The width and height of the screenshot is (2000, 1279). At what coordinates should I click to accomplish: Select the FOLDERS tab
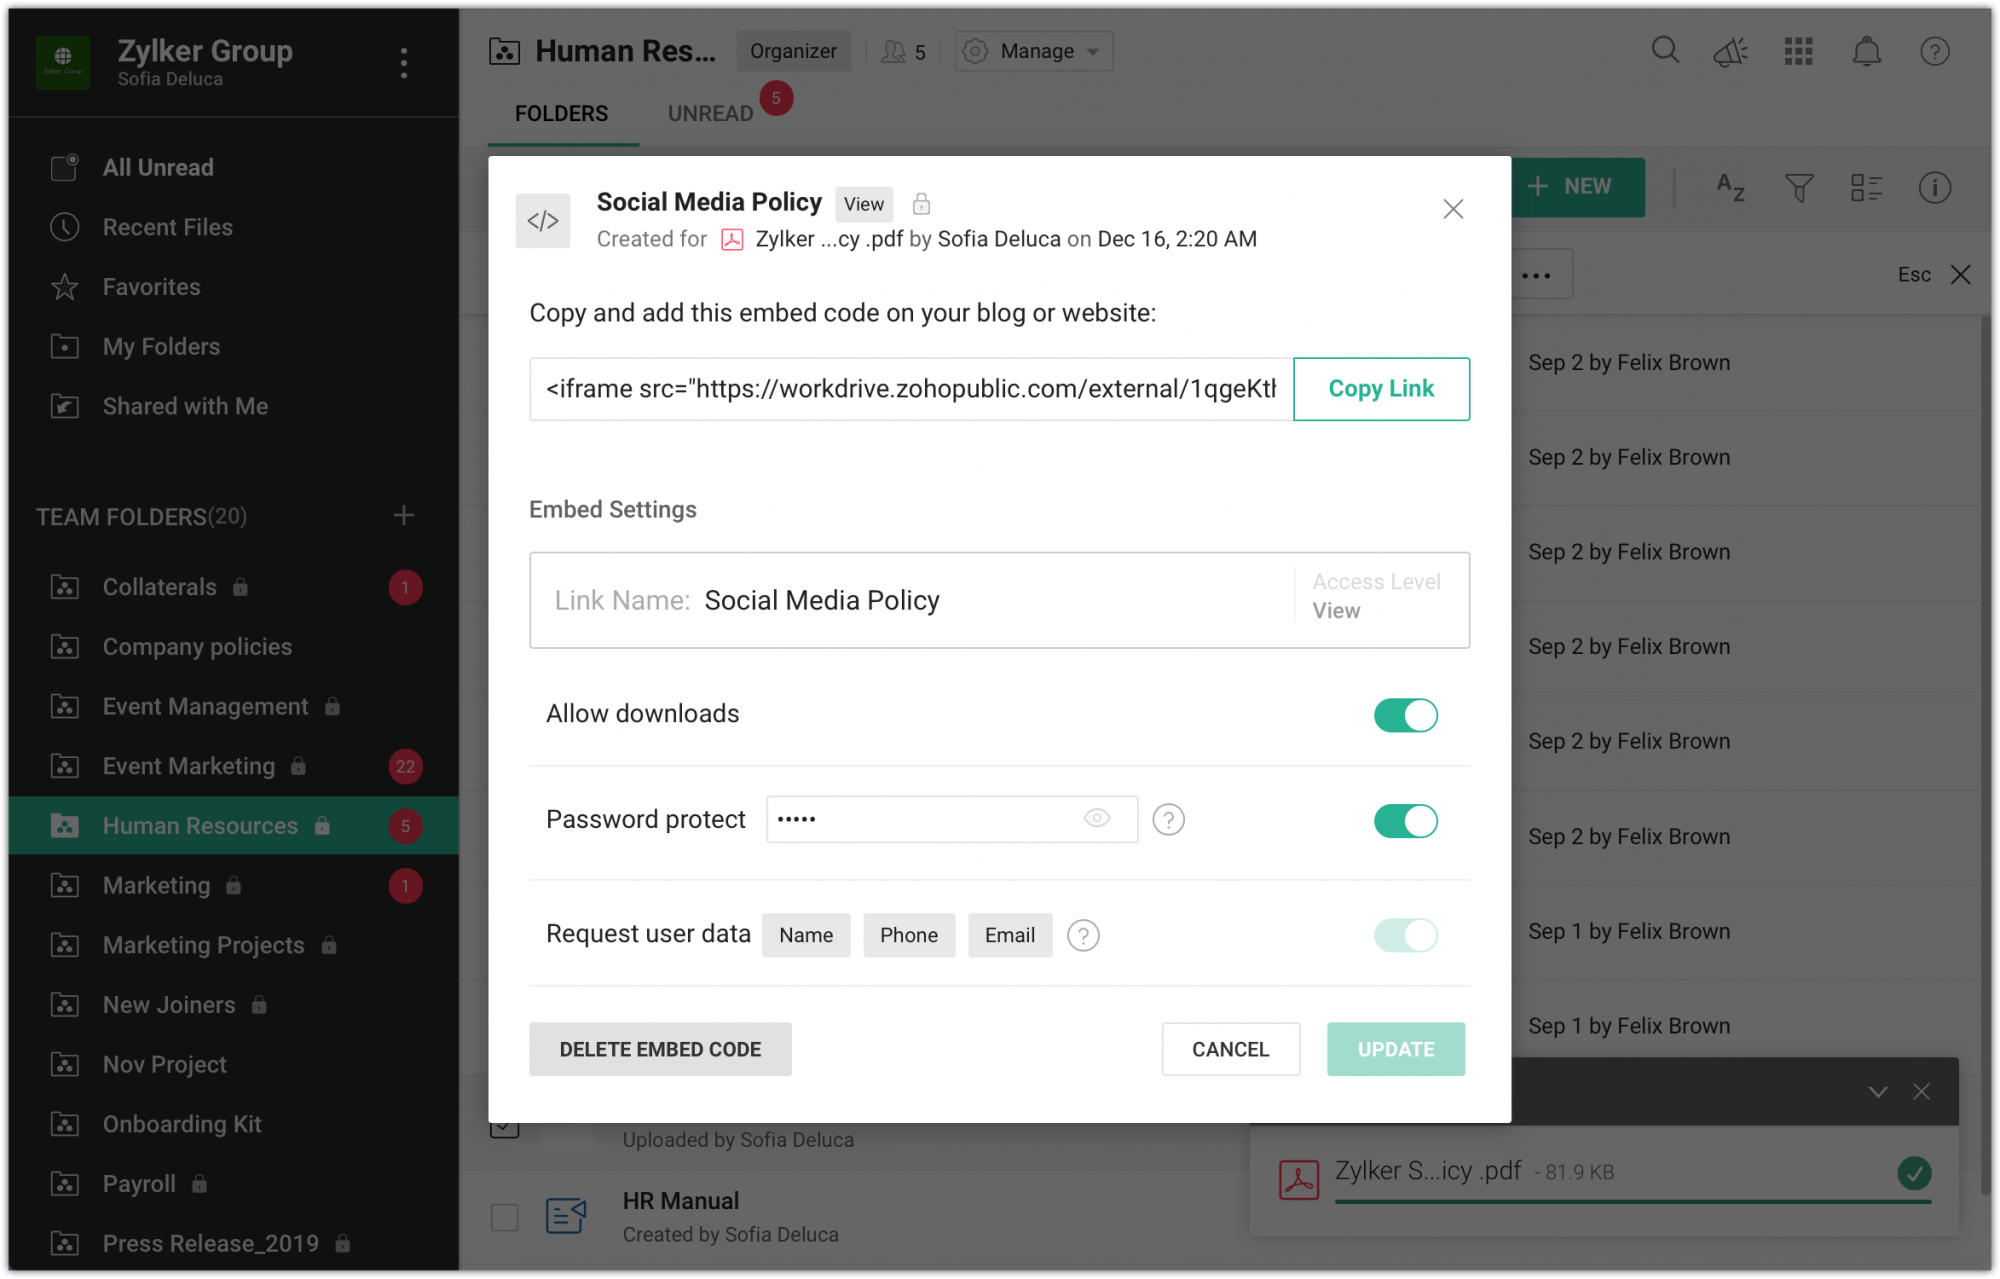coord(561,113)
